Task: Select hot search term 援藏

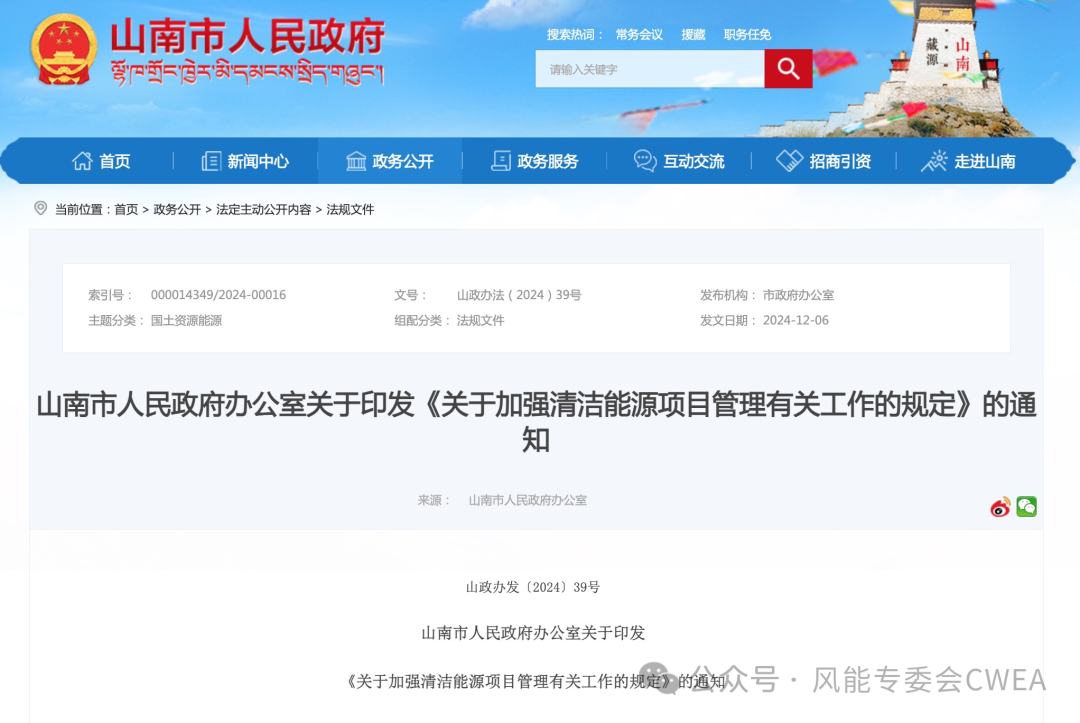Action: (x=693, y=35)
